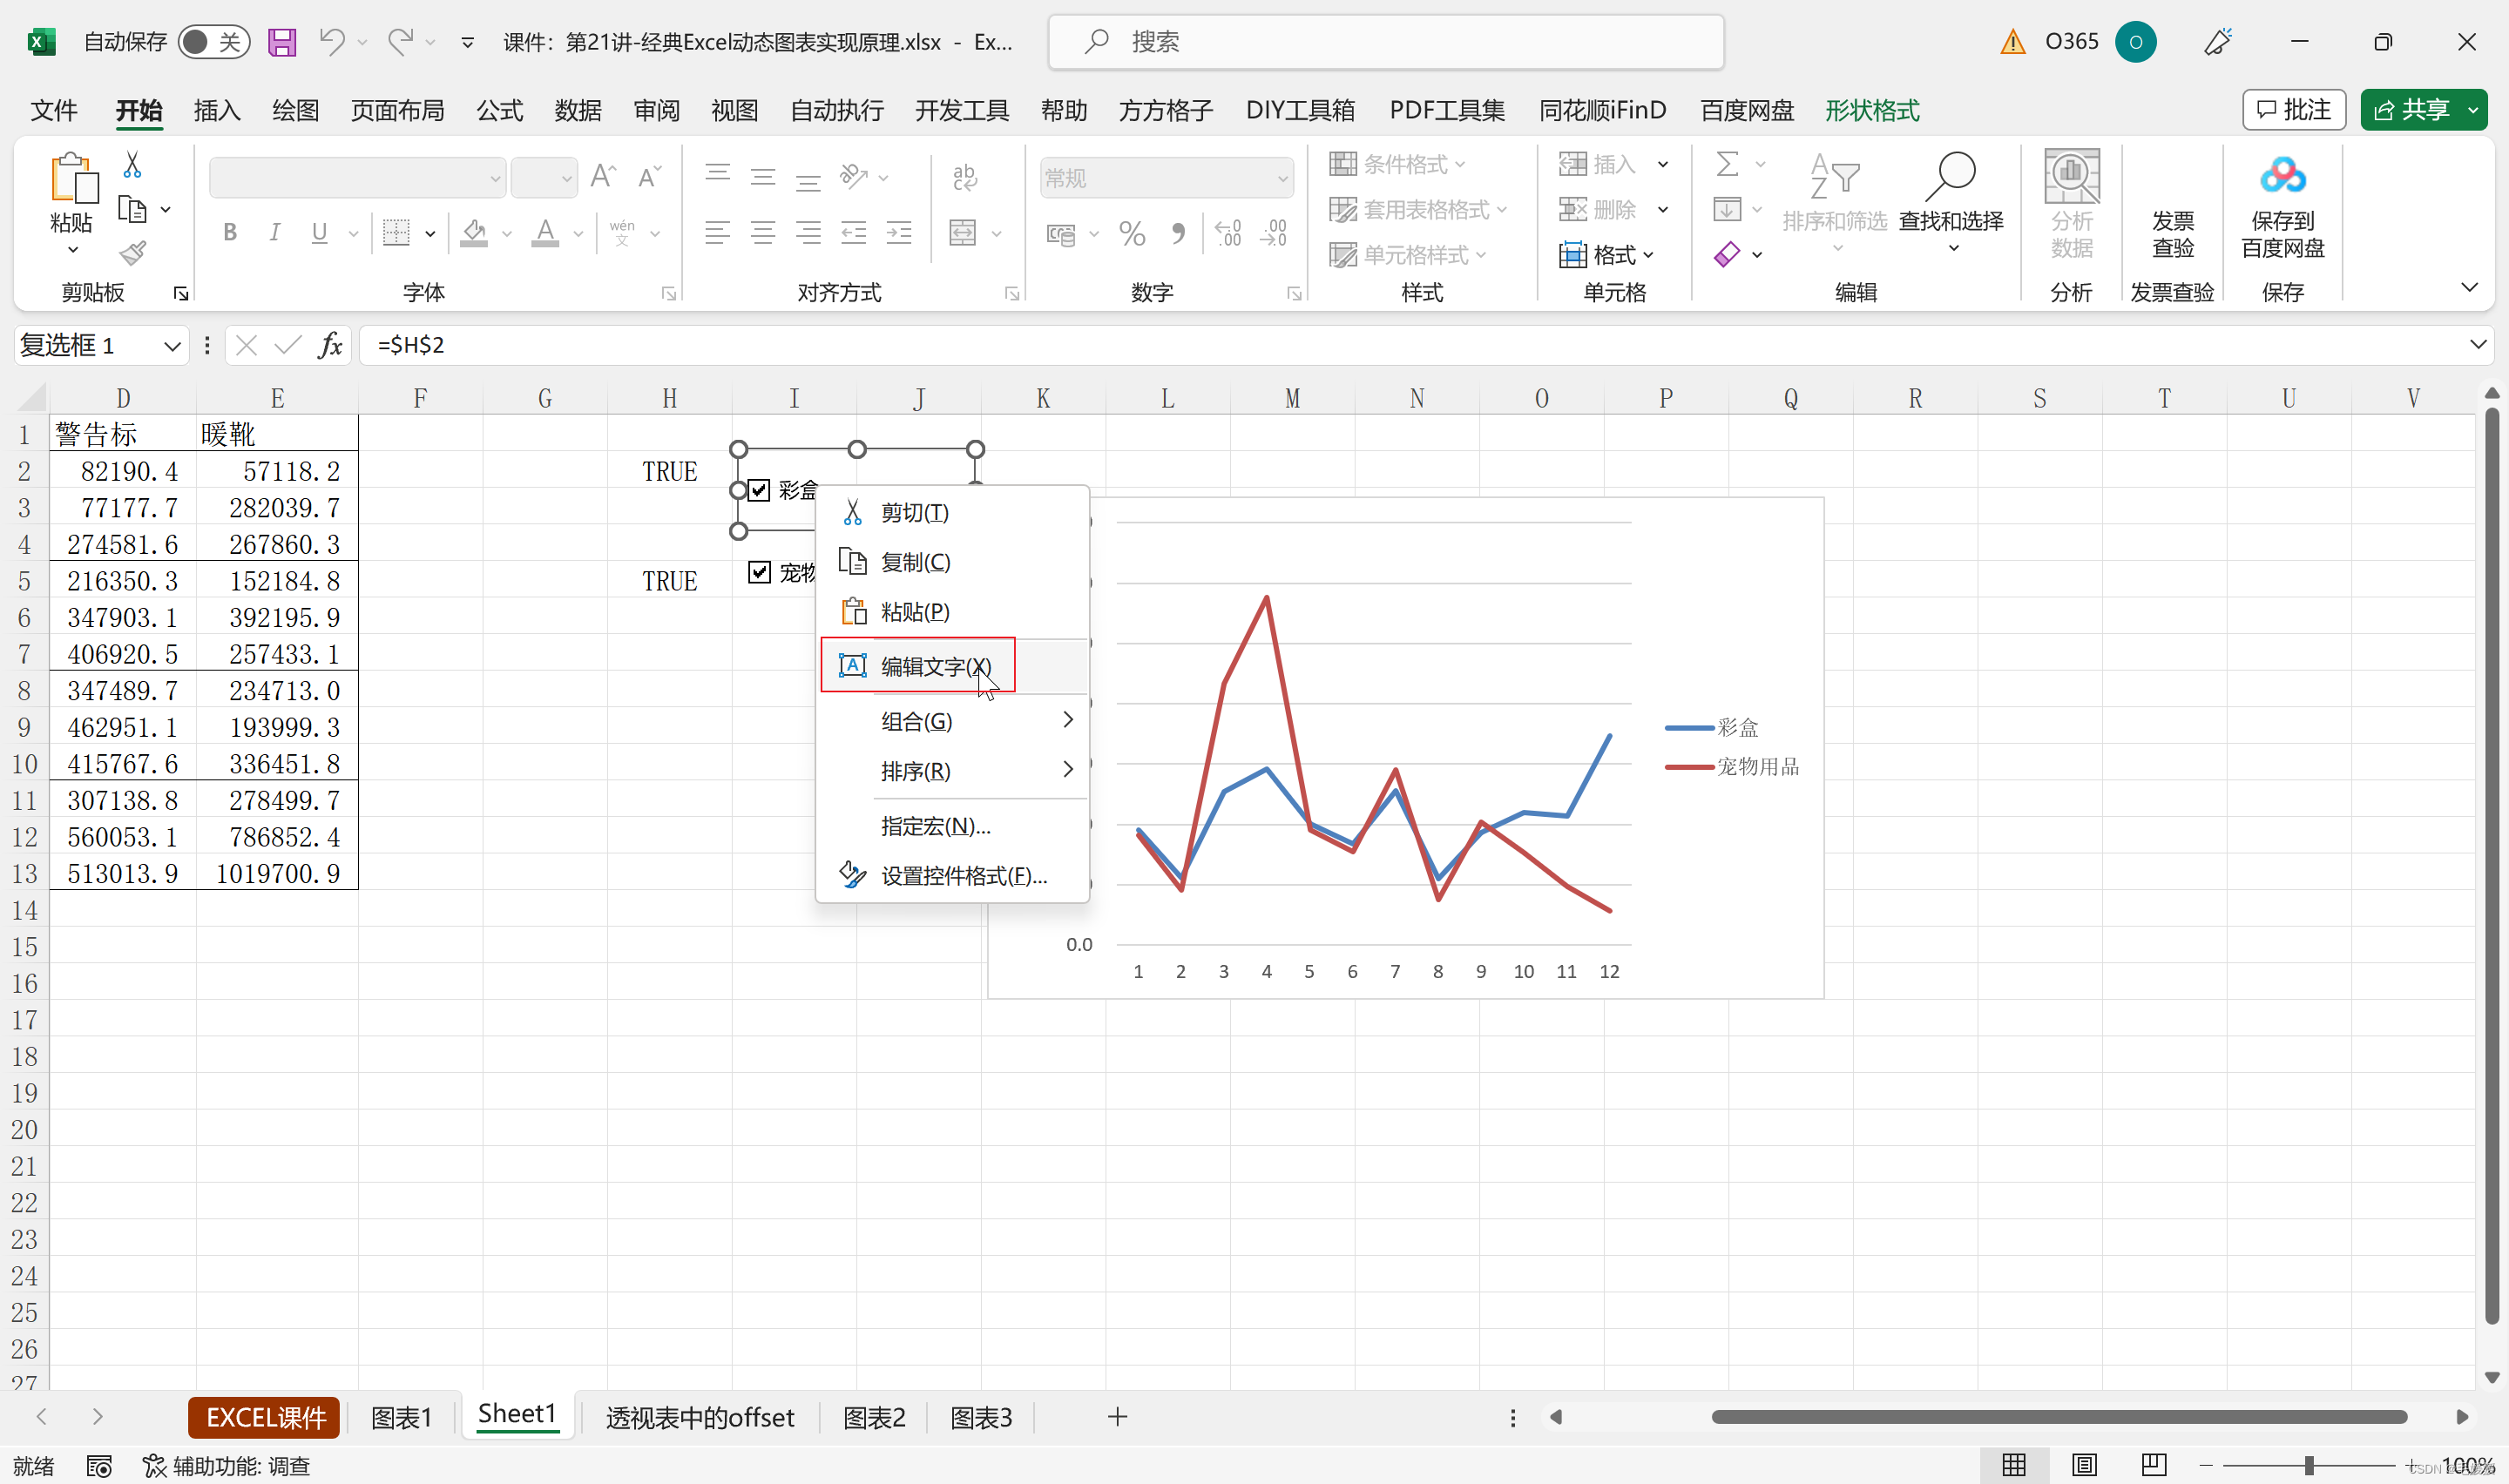
Task: Expand the 组合(G) submenu
Action: [x=953, y=720]
